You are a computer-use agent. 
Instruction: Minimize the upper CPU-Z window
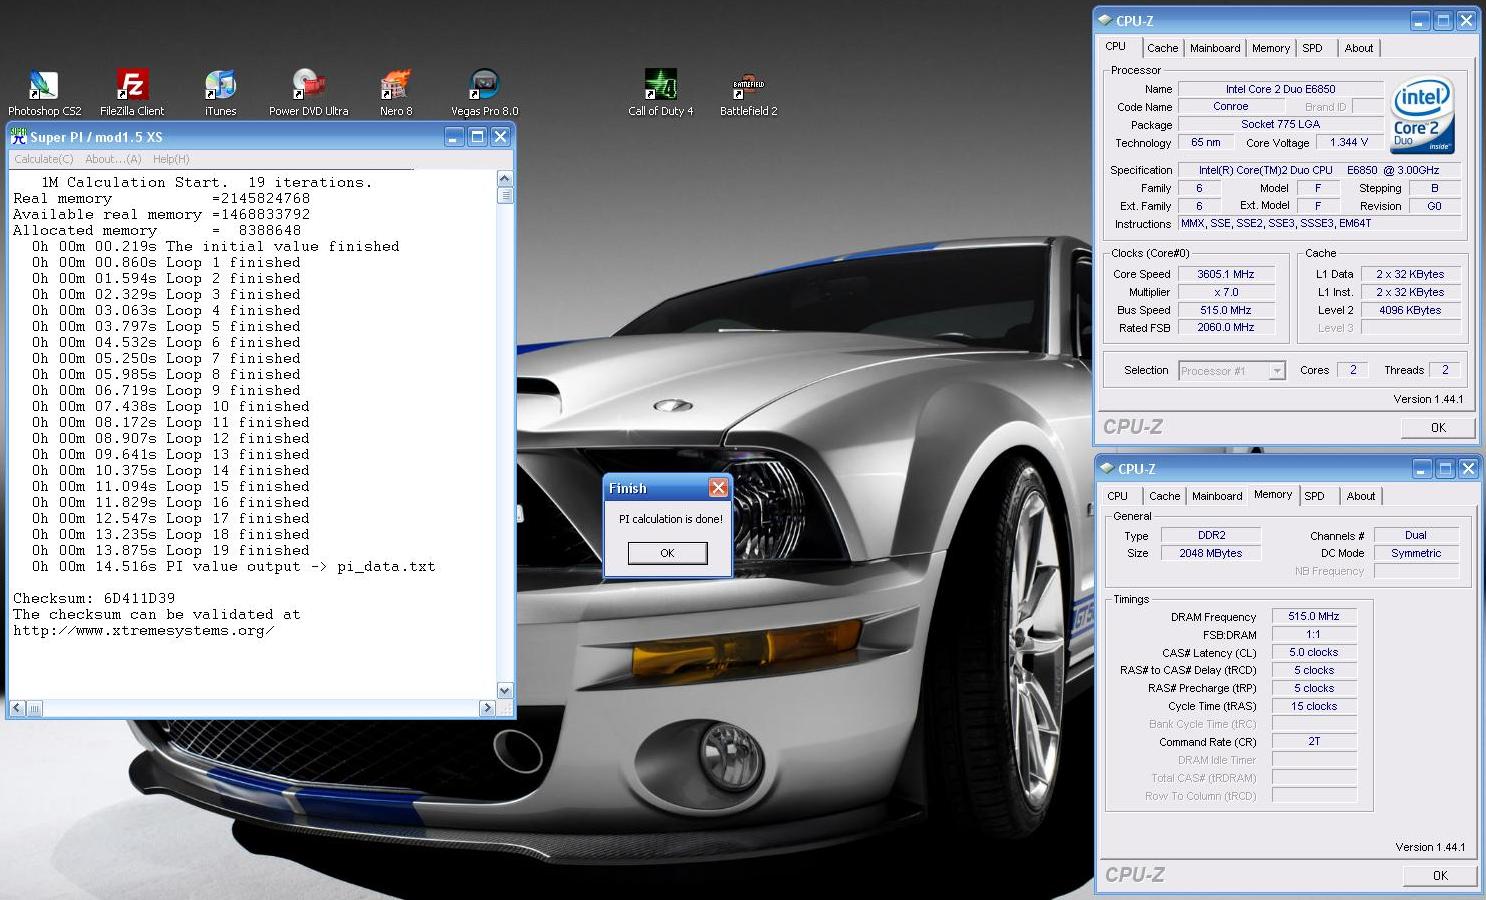(1420, 20)
